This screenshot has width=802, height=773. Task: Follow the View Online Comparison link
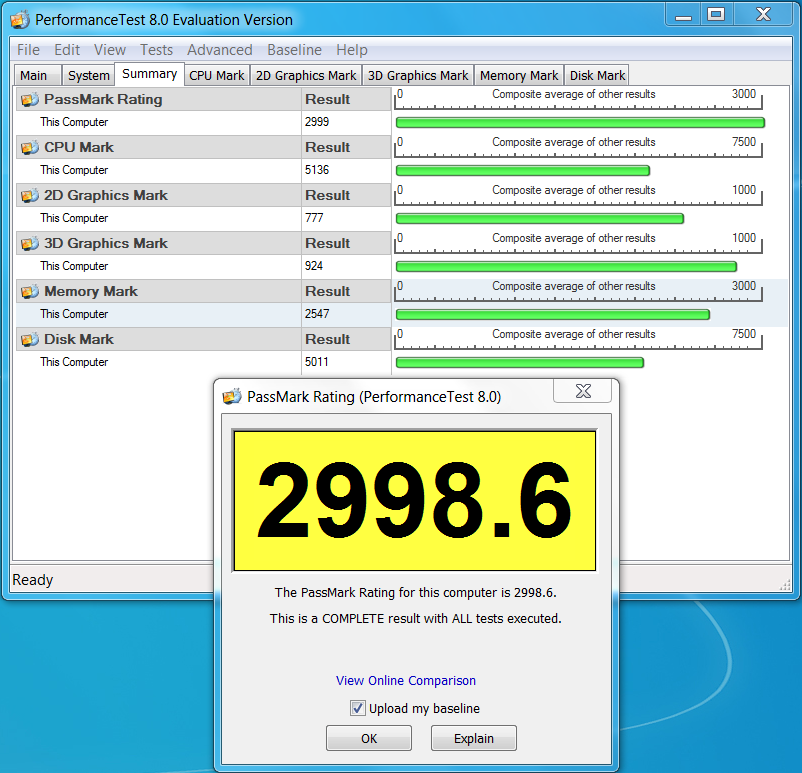(406, 680)
